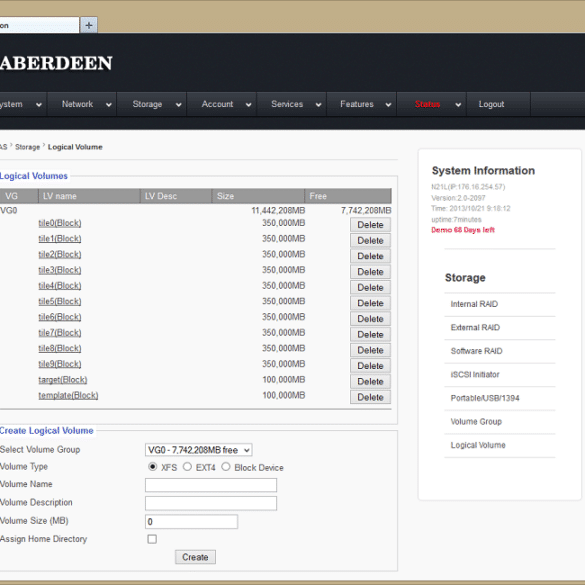Open the tile5(Block) volume link
The width and height of the screenshot is (585, 585).
[60, 301]
